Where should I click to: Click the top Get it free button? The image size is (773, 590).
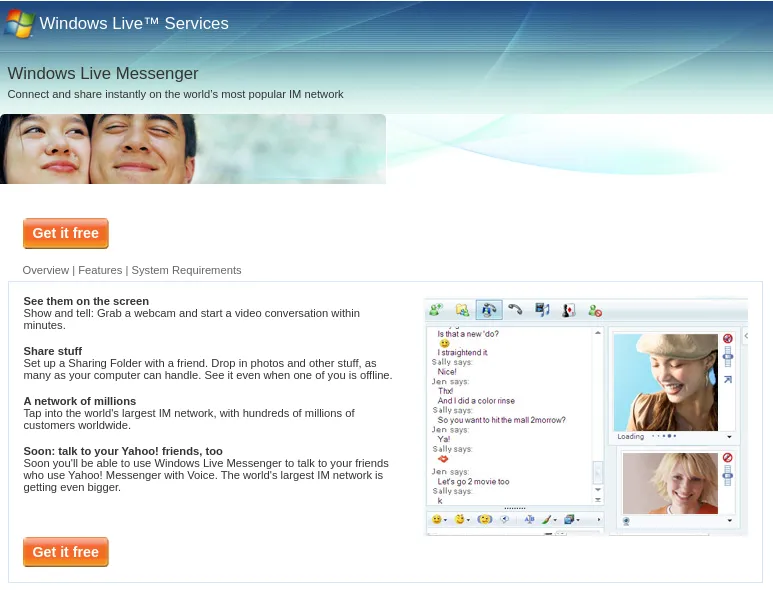point(66,233)
